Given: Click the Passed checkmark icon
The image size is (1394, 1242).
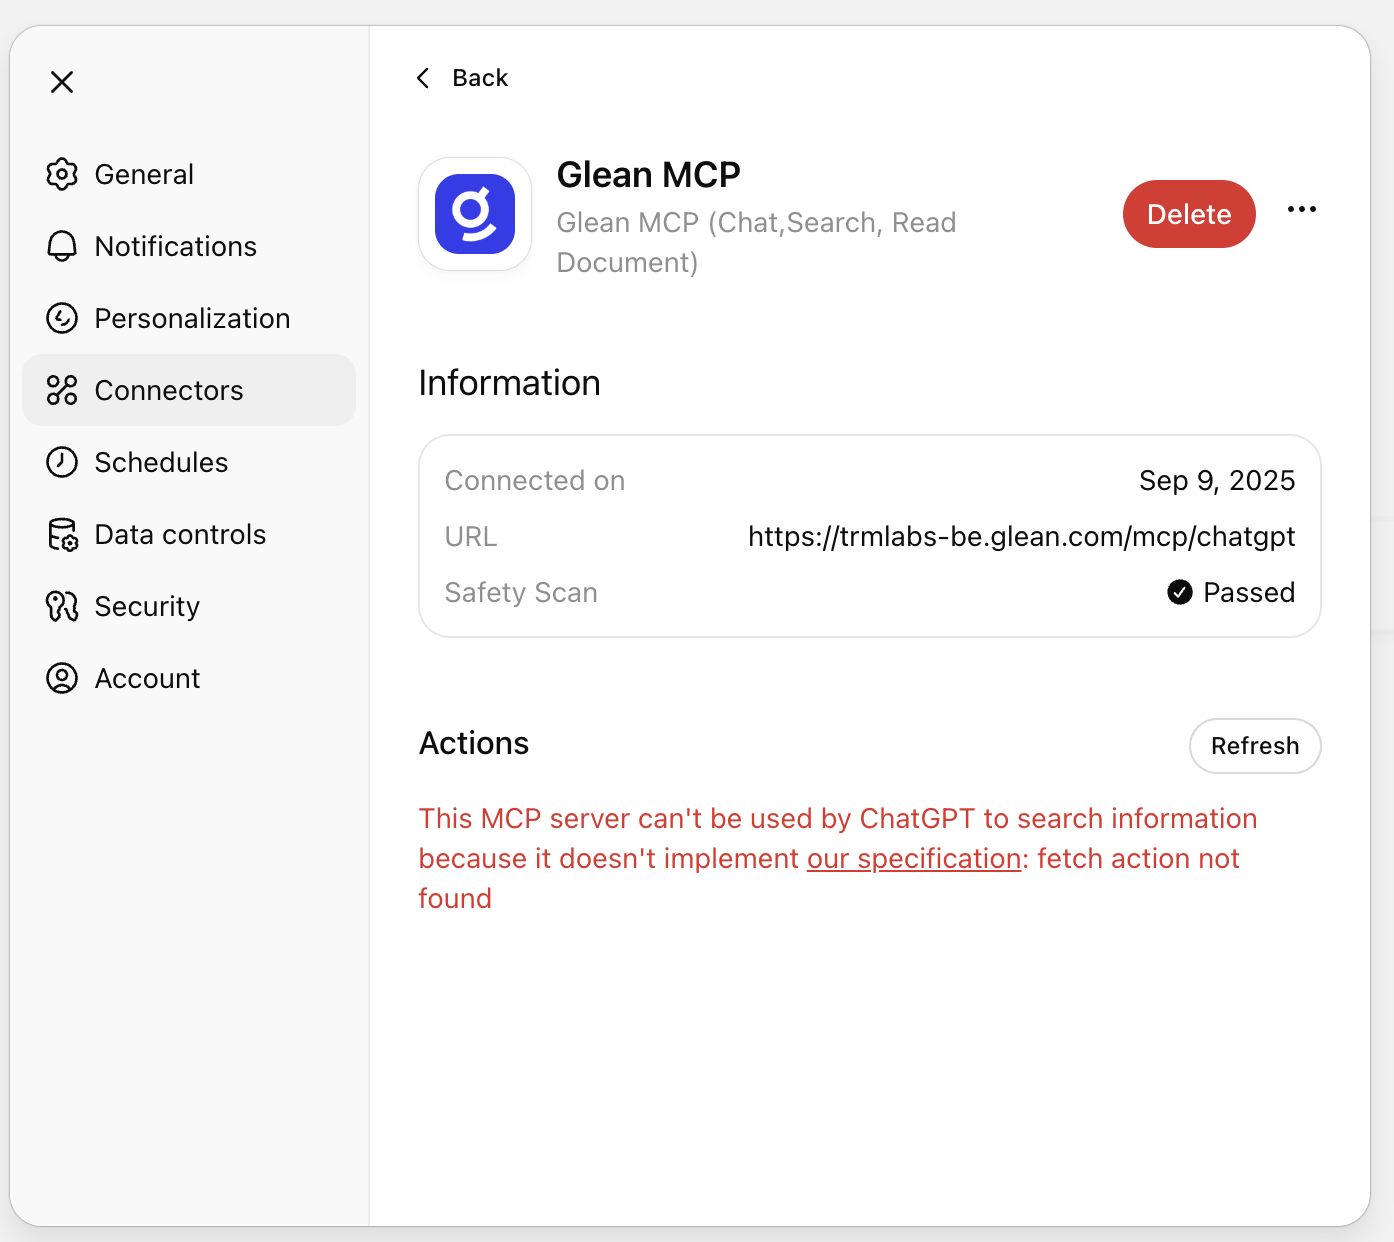Looking at the screenshot, I should [x=1180, y=592].
